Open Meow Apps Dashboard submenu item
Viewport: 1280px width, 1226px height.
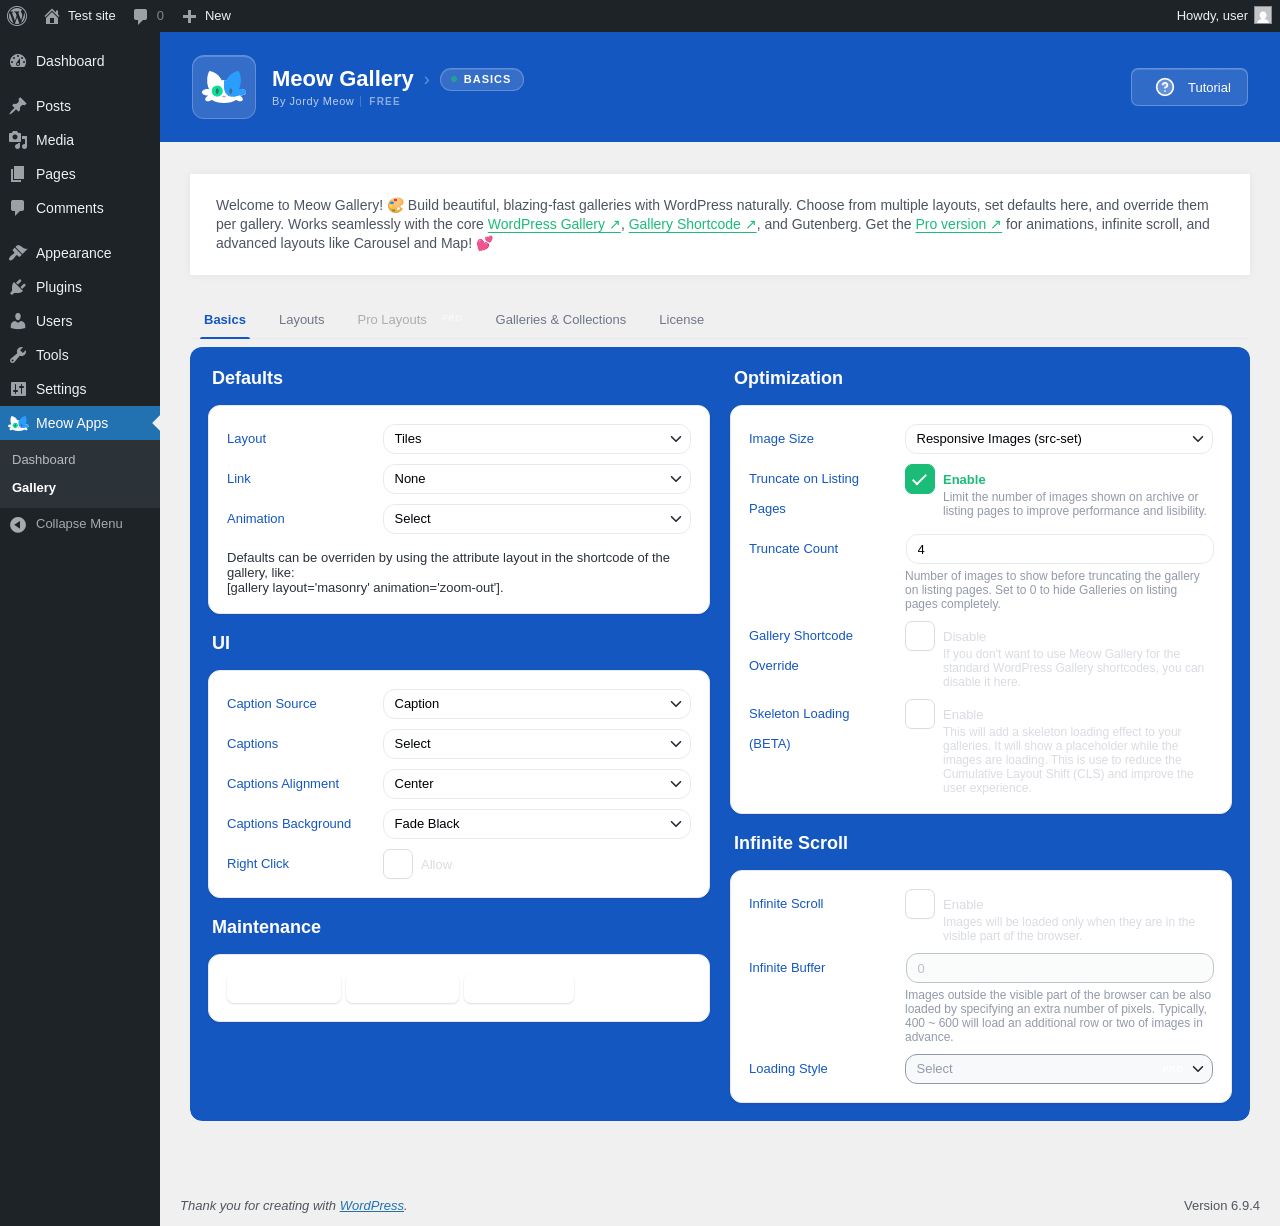click(44, 460)
